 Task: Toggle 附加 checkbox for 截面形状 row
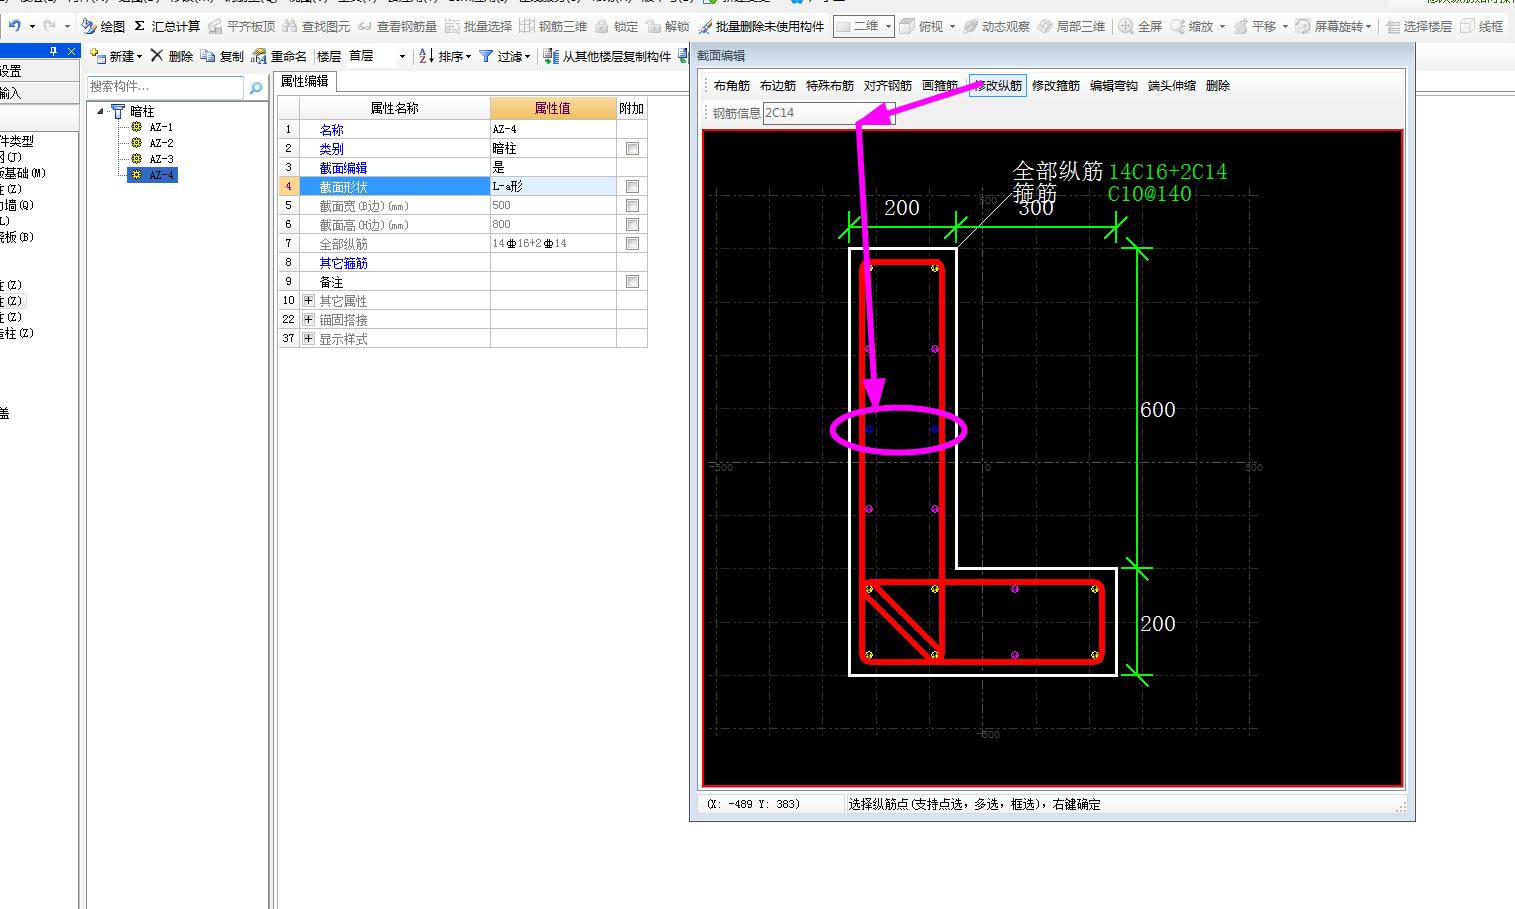[632, 186]
